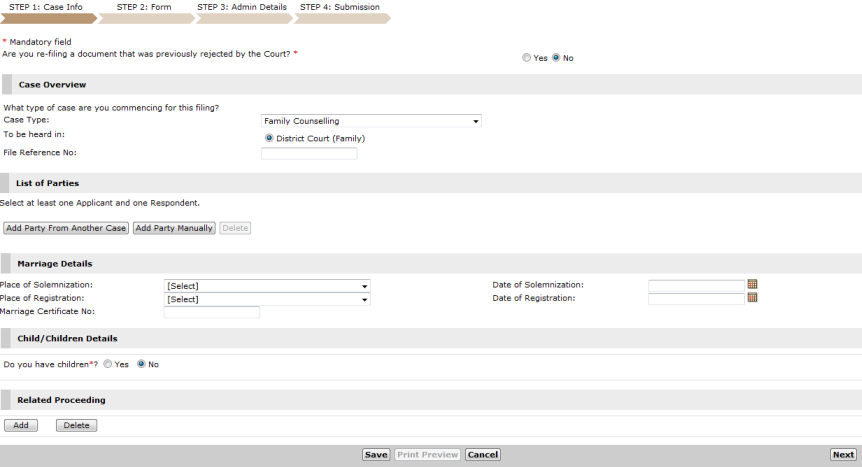Viewport: 862px width, 467px height.
Task: Click Add Party From Another Case
Action: coord(66,228)
